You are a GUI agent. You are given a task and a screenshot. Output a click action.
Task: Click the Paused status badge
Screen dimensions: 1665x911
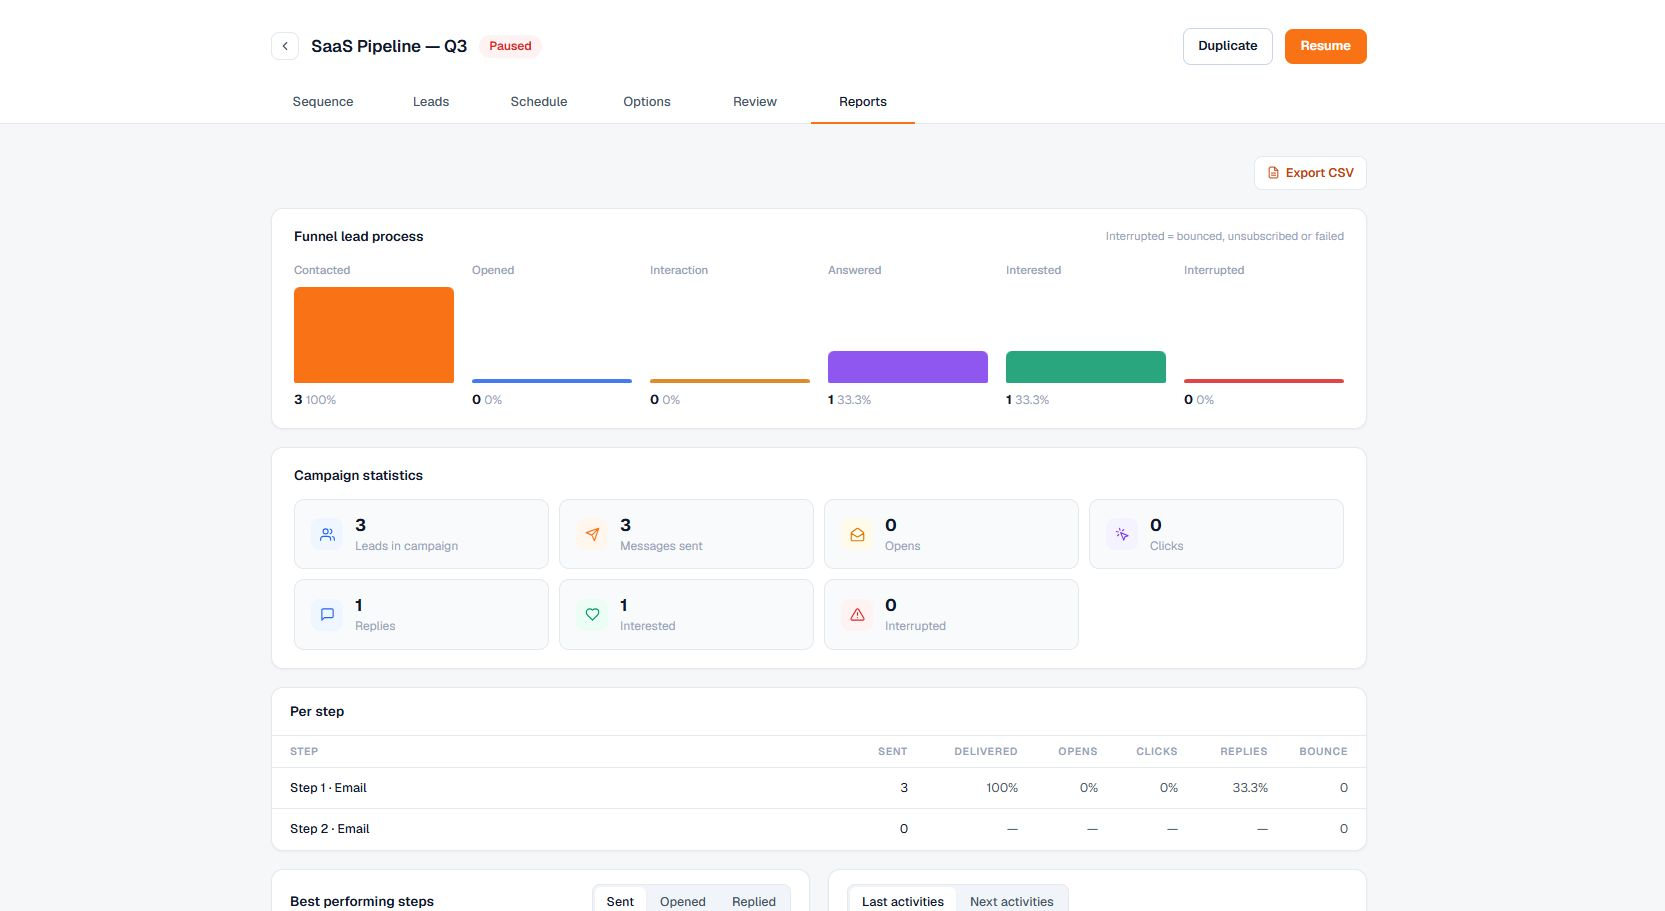pos(510,46)
